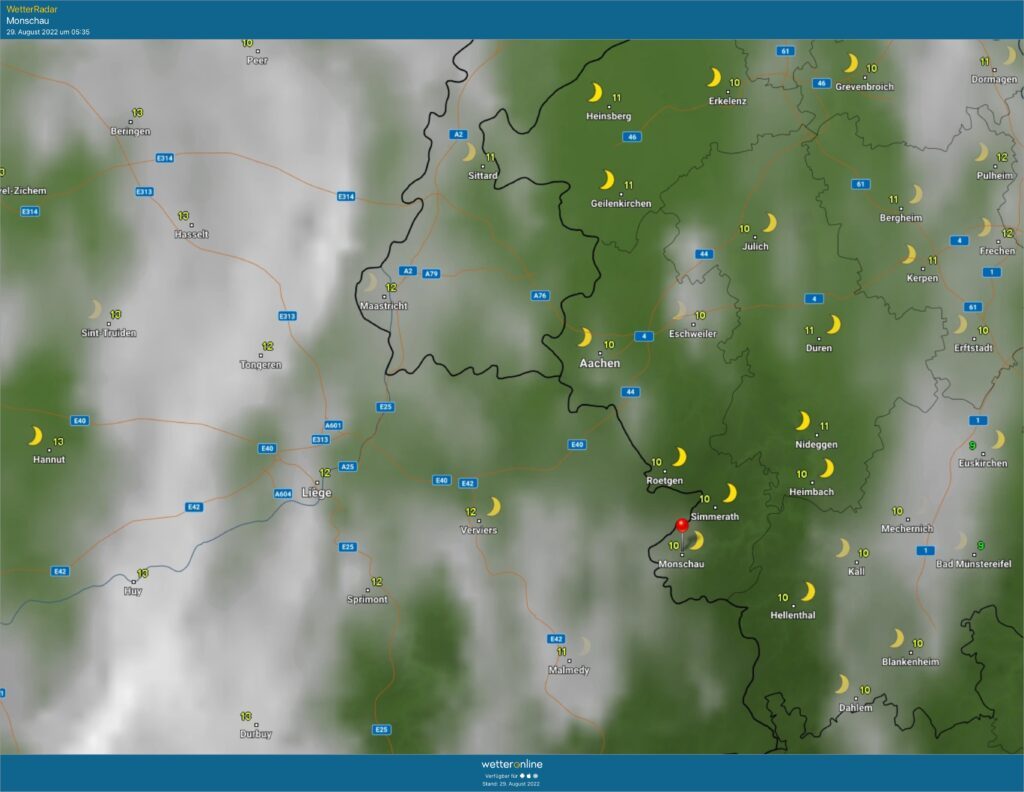Select the Eschweiler town label
Image resolution: width=1024 pixels, height=792 pixels.
pyautogui.click(x=693, y=334)
